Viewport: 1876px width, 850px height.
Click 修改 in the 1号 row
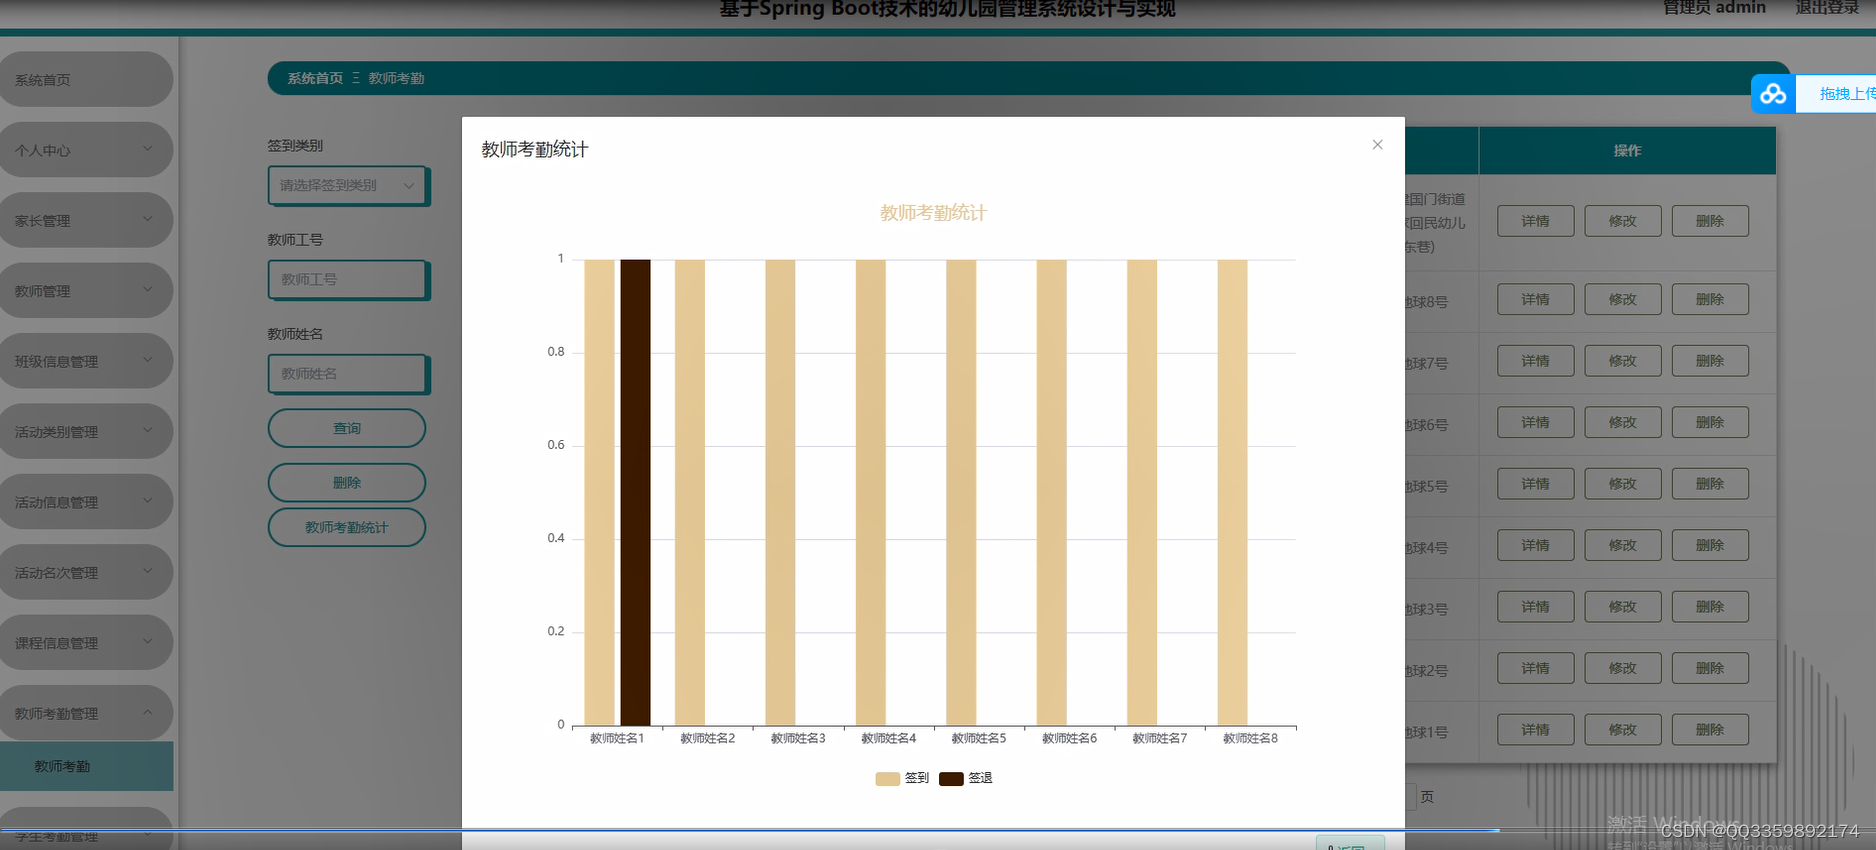[x=1623, y=730]
